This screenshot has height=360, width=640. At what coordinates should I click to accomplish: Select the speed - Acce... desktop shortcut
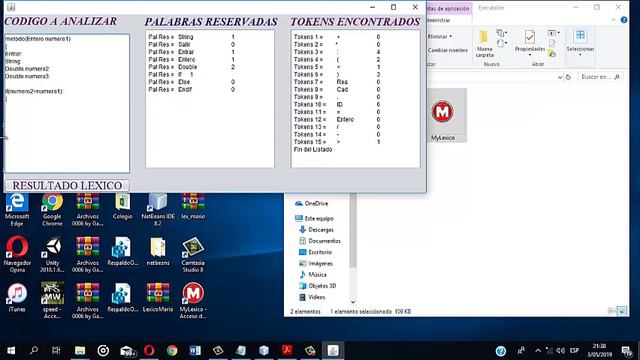[x=52, y=301]
